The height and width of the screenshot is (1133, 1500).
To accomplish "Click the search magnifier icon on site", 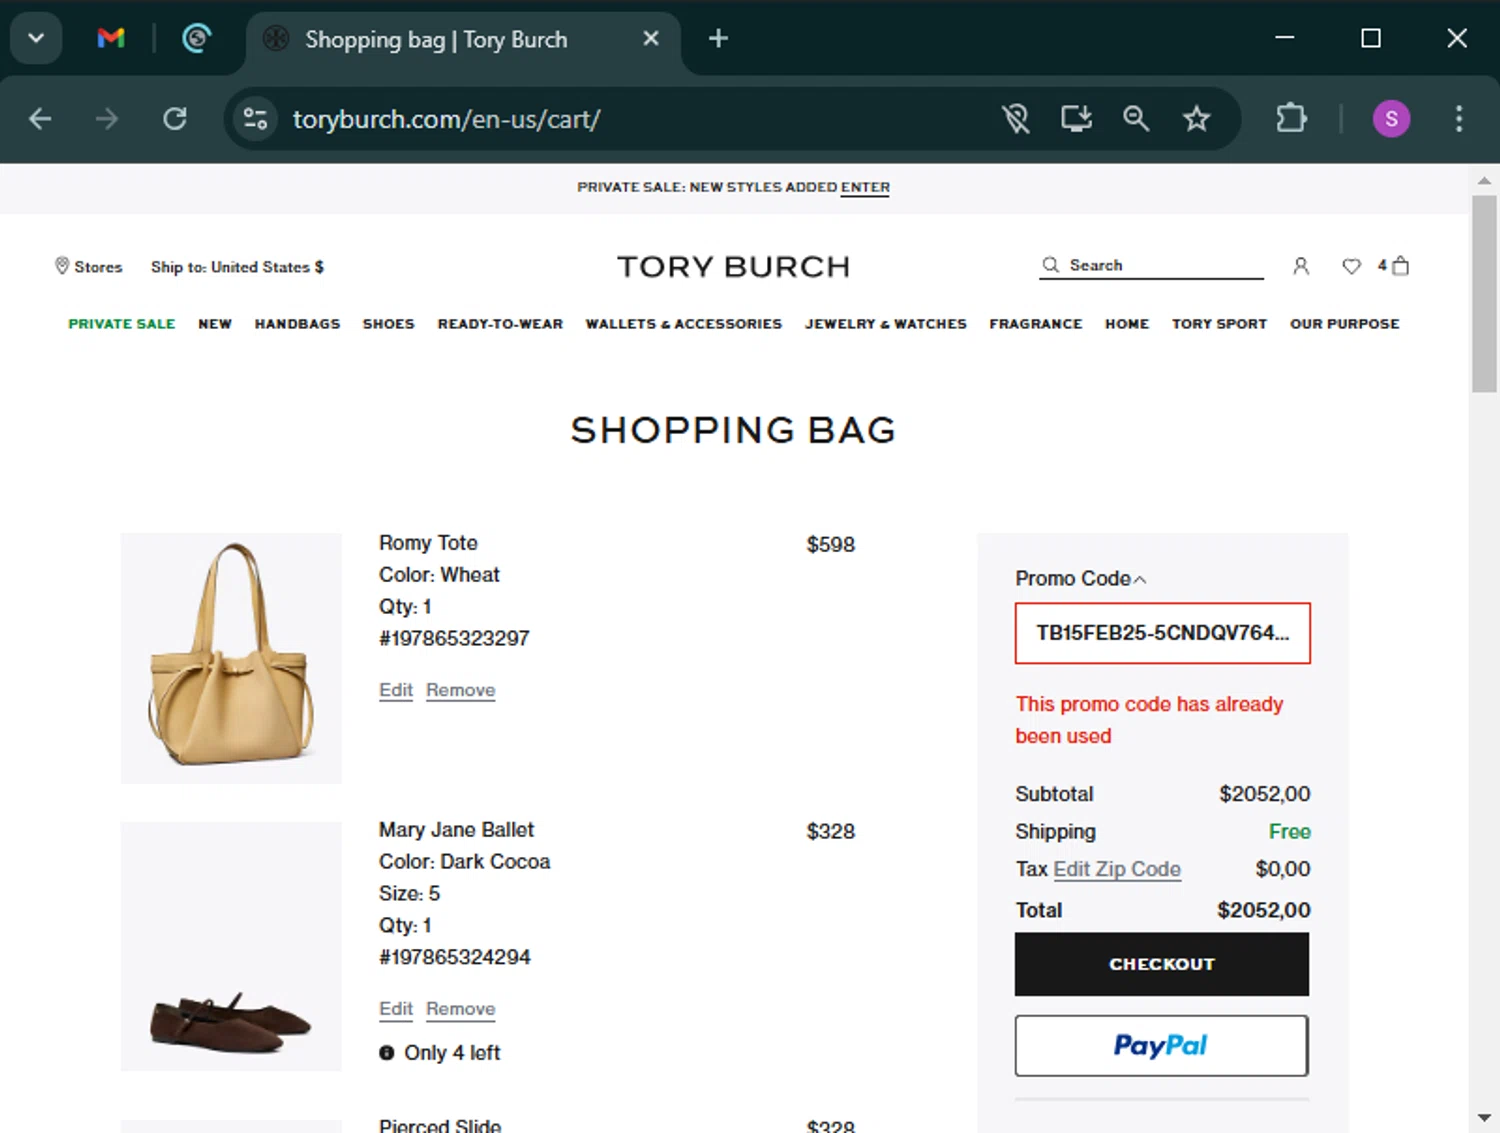I will point(1050,265).
